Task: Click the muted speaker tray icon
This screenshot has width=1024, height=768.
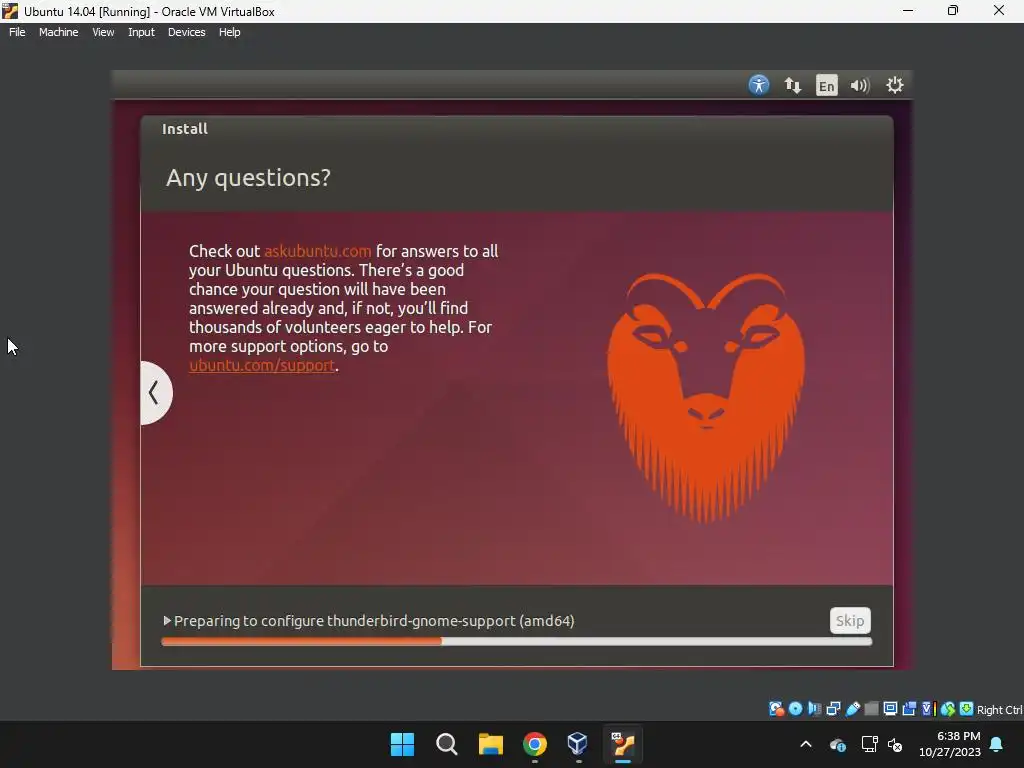Action: pyautogui.click(x=895, y=744)
